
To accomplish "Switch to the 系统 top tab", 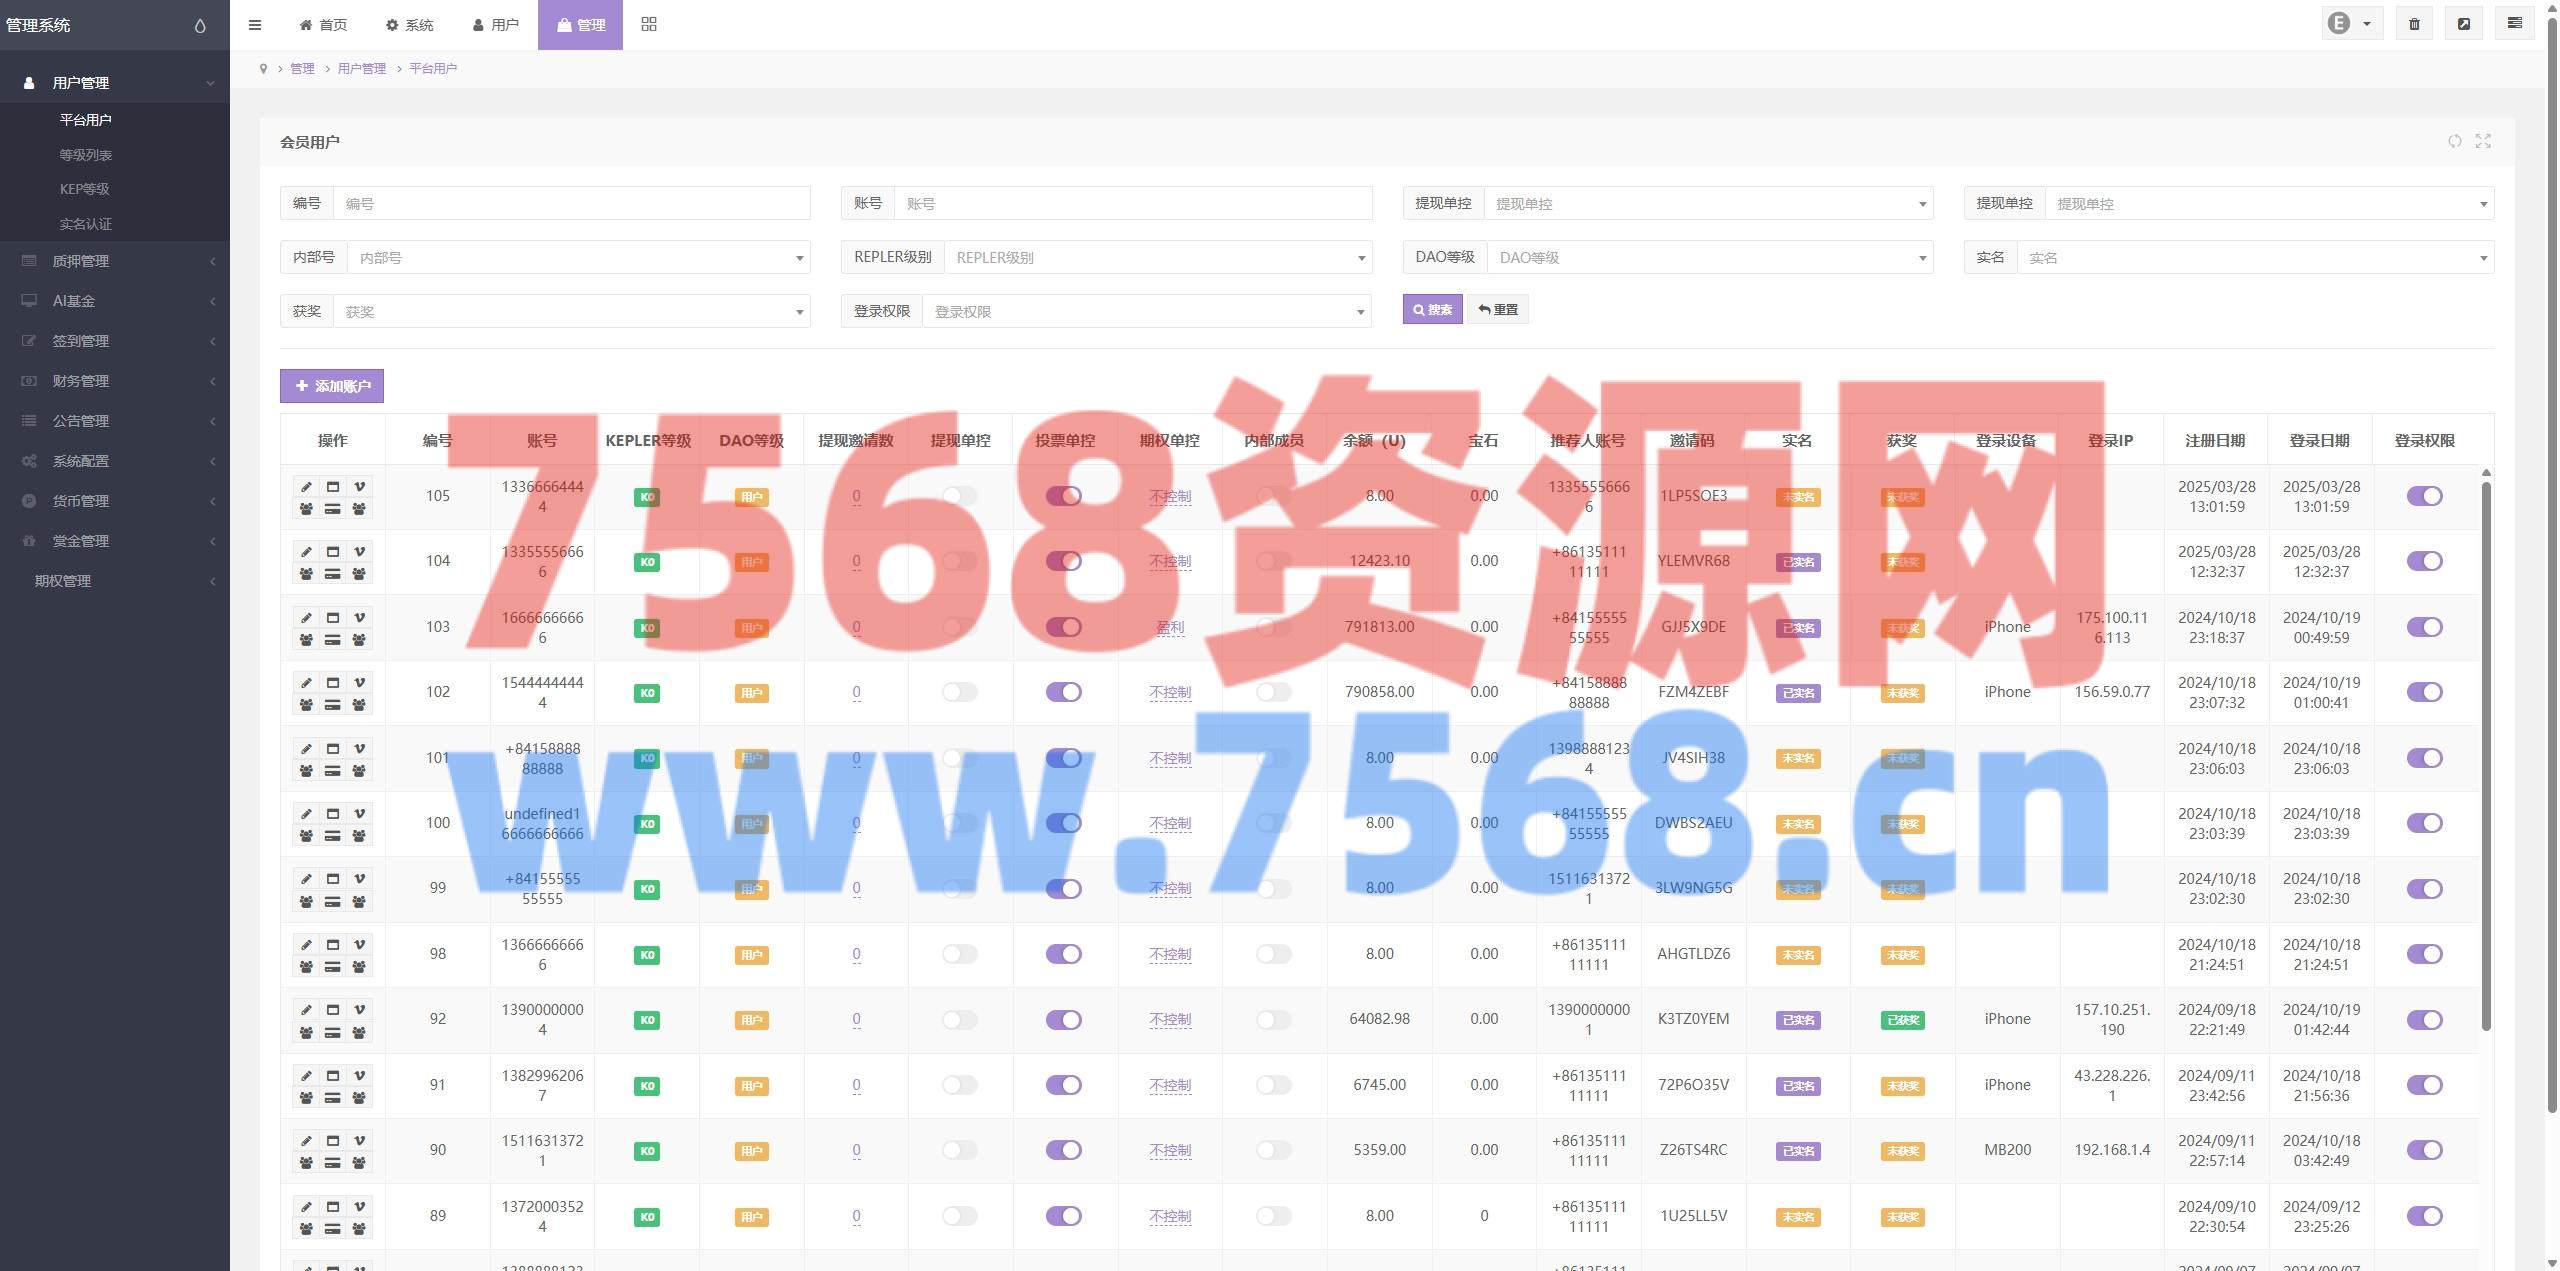I will tap(410, 25).
